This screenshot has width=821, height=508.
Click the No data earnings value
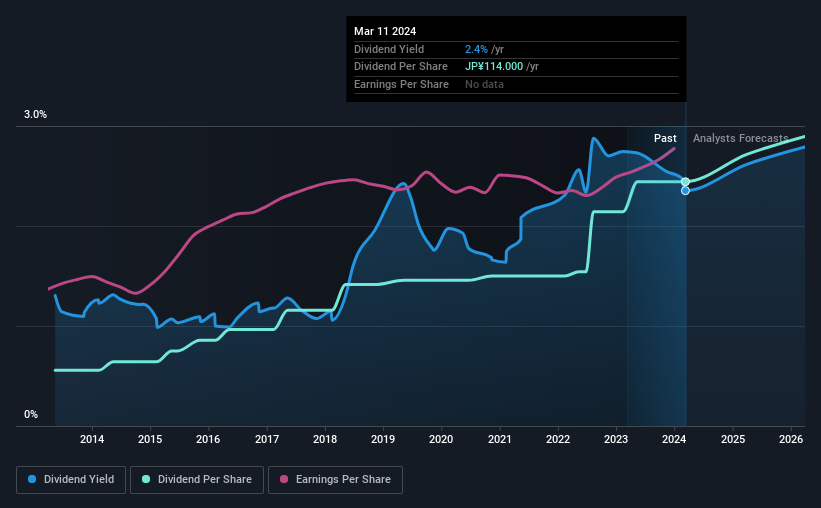coord(484,84)
